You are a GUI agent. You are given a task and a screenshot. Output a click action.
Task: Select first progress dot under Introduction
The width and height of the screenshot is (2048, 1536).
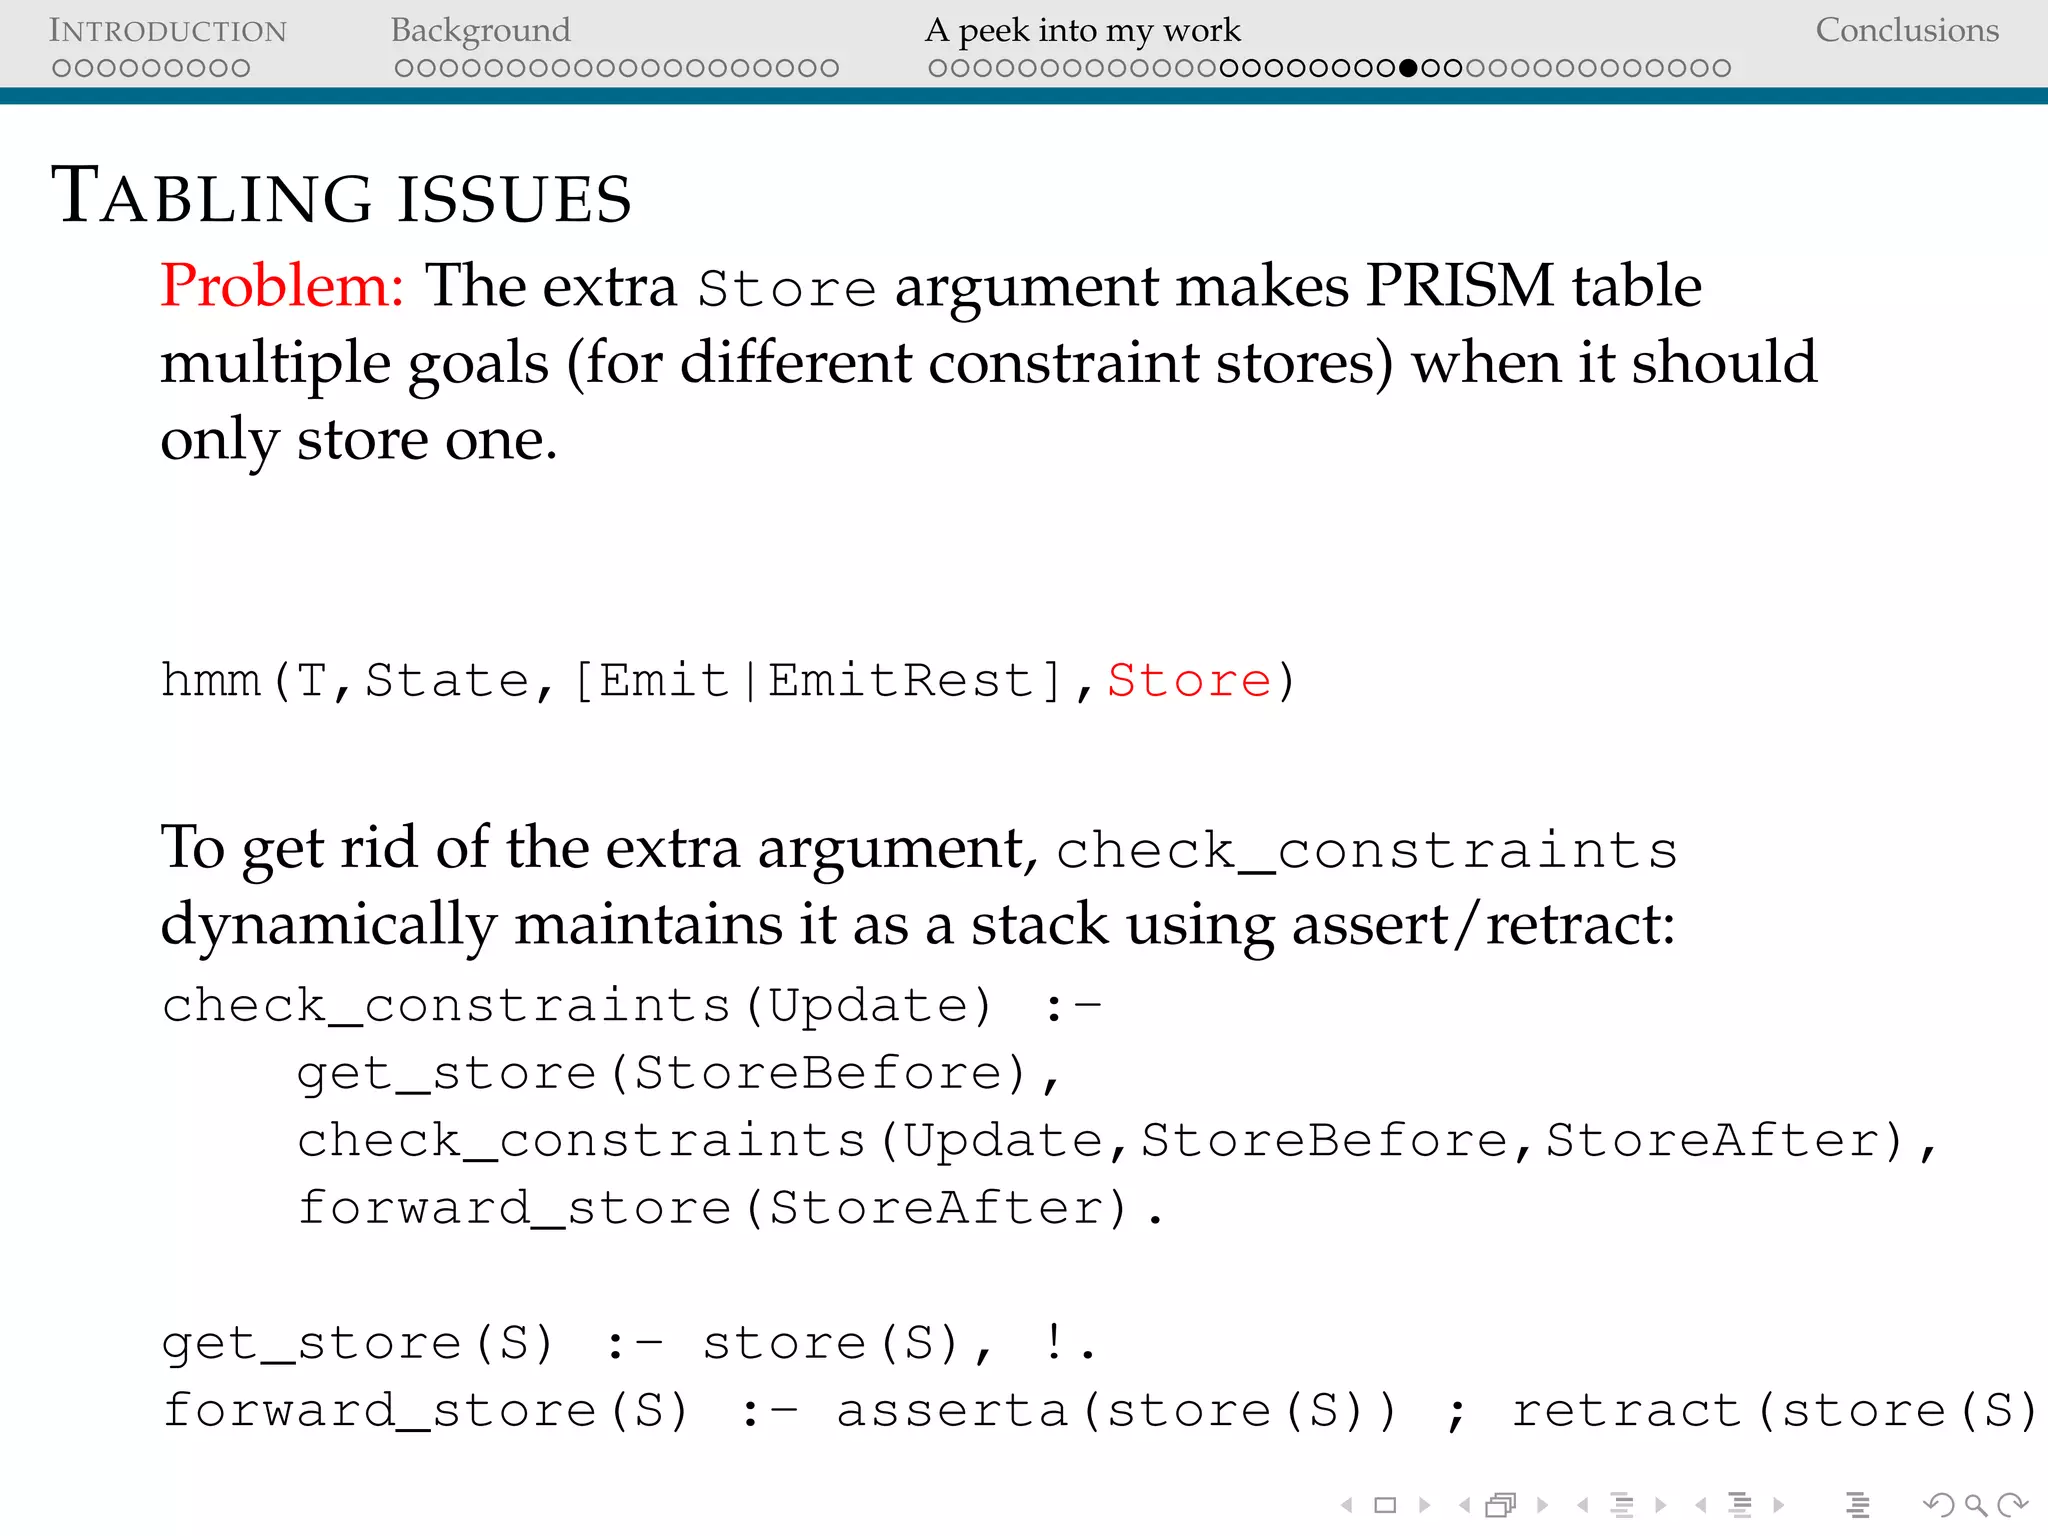62,68
